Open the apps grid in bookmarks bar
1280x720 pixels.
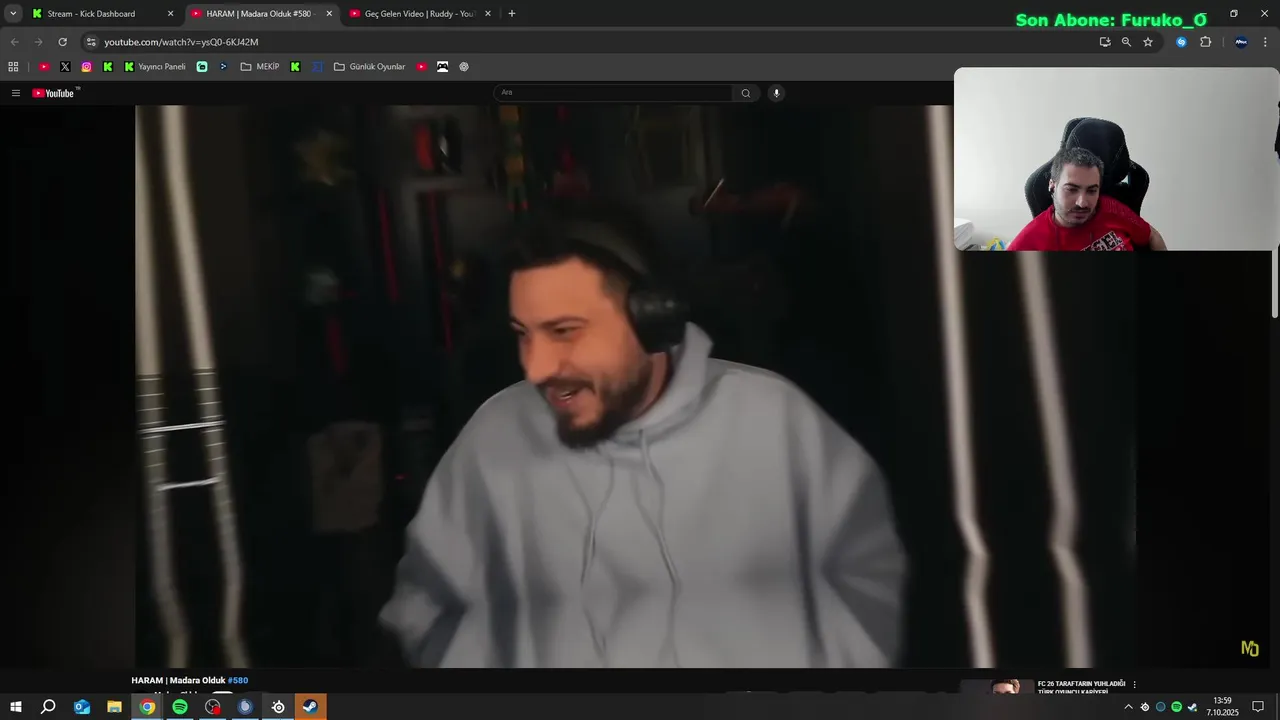pos(13,67)
